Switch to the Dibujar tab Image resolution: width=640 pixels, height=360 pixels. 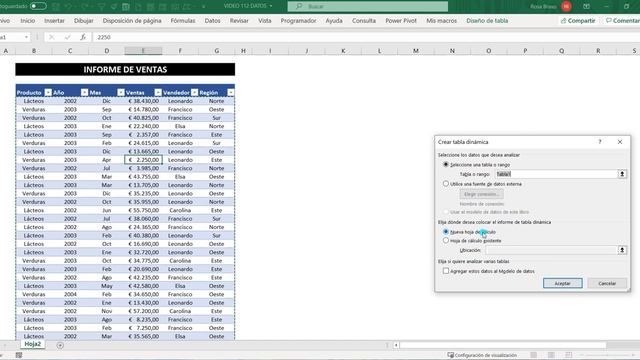[84, 20]
